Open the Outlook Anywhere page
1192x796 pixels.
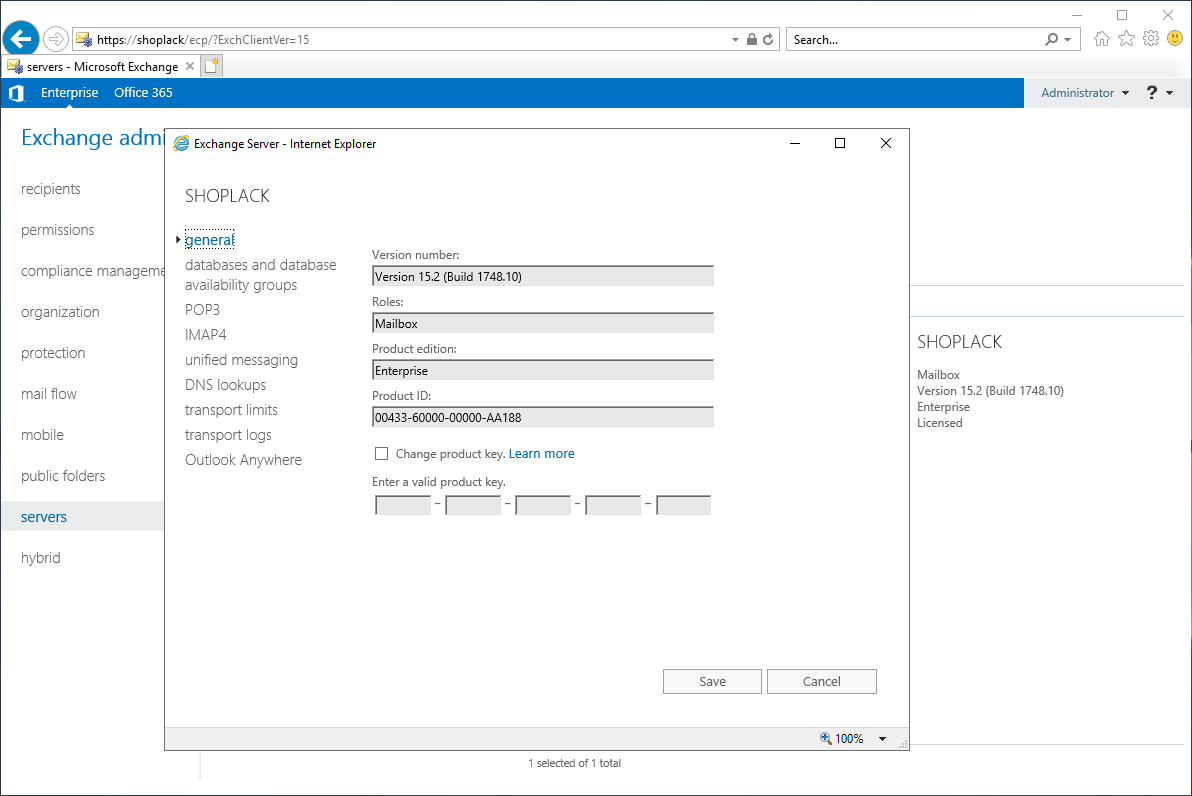point(243,460)
